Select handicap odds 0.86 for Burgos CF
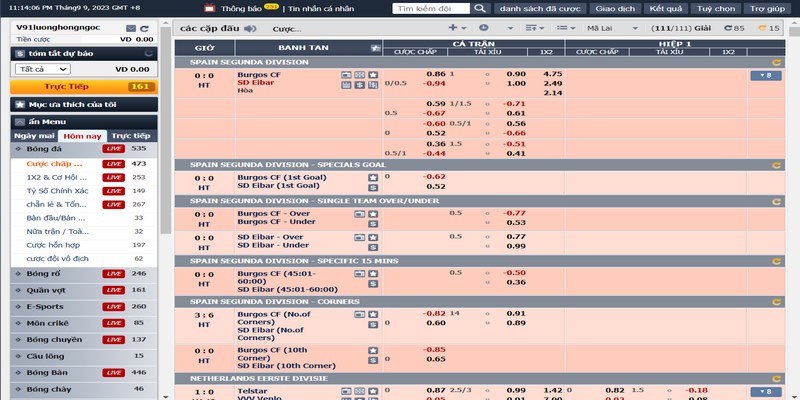This screenshot has height=400, width=800. (x=436, y=74)
